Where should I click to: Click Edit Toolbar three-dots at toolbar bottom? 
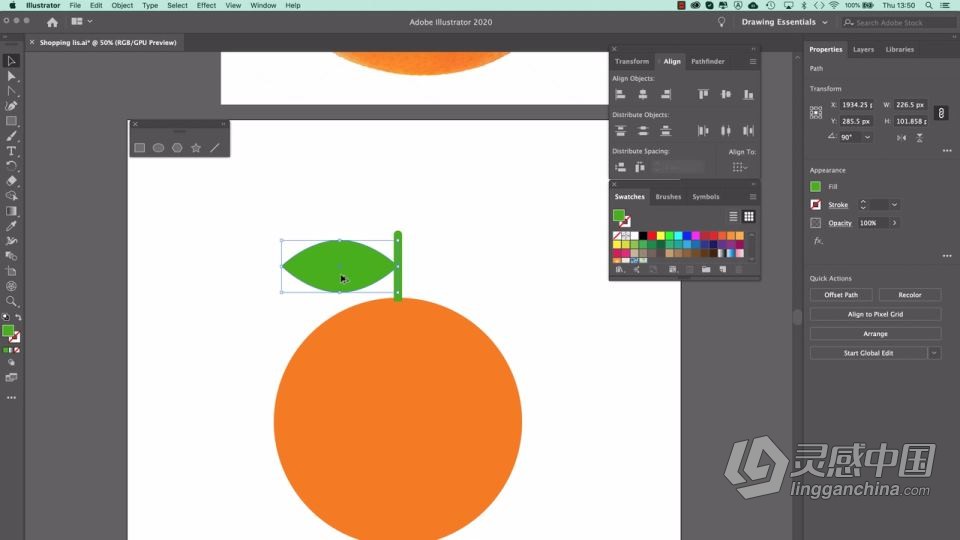point(11,398)
